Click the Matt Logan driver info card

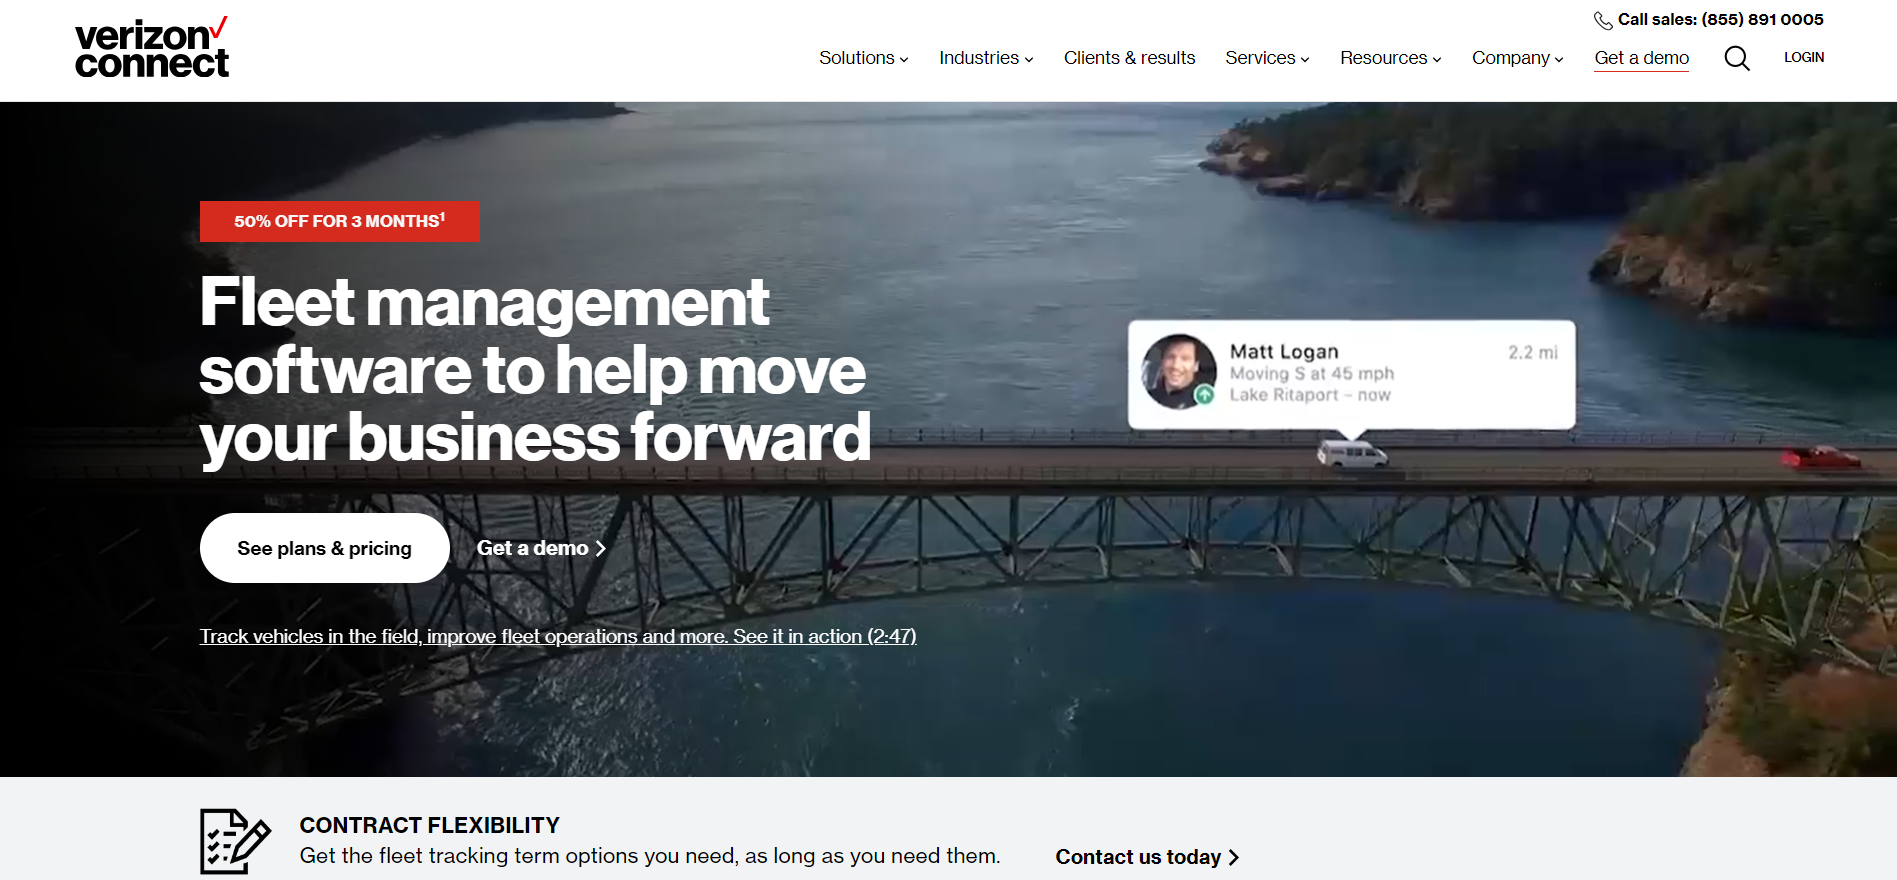[1352, 375]
